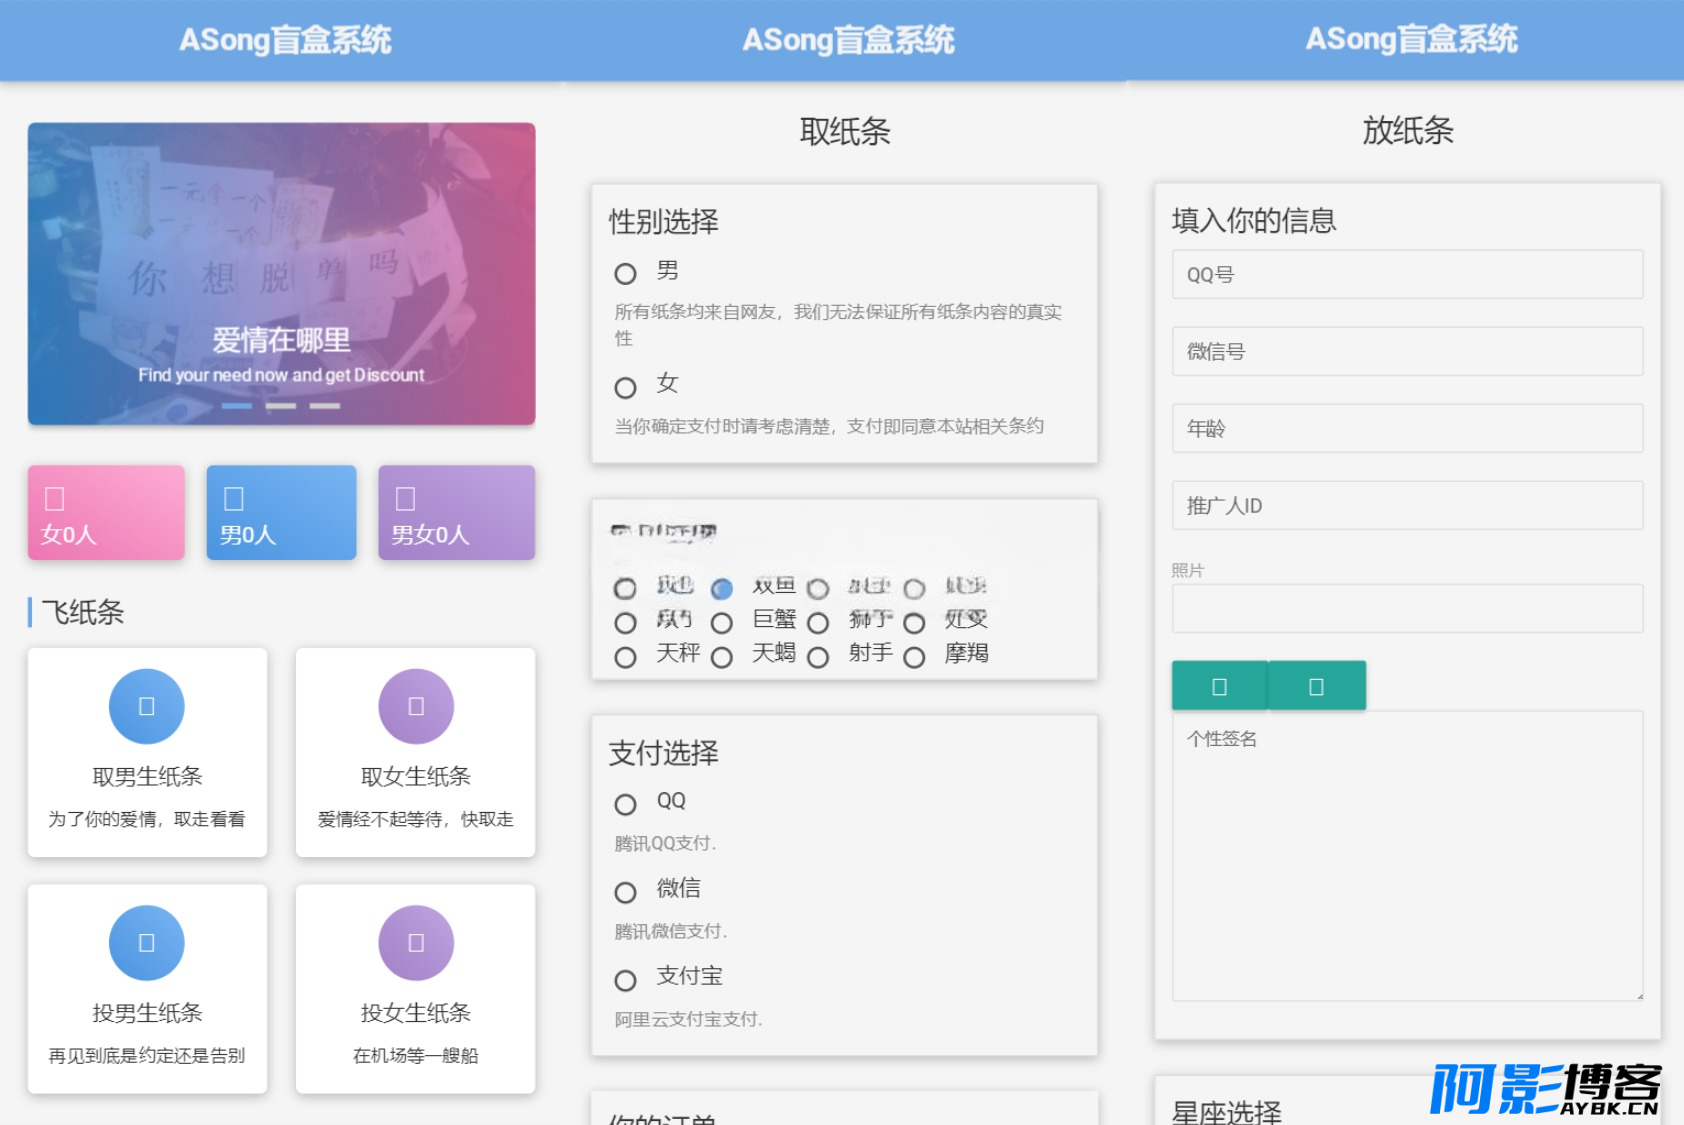Click the 年龄 input field
The image size is (1684, 1125).
pyautogui.click(x=1407, y=429)
